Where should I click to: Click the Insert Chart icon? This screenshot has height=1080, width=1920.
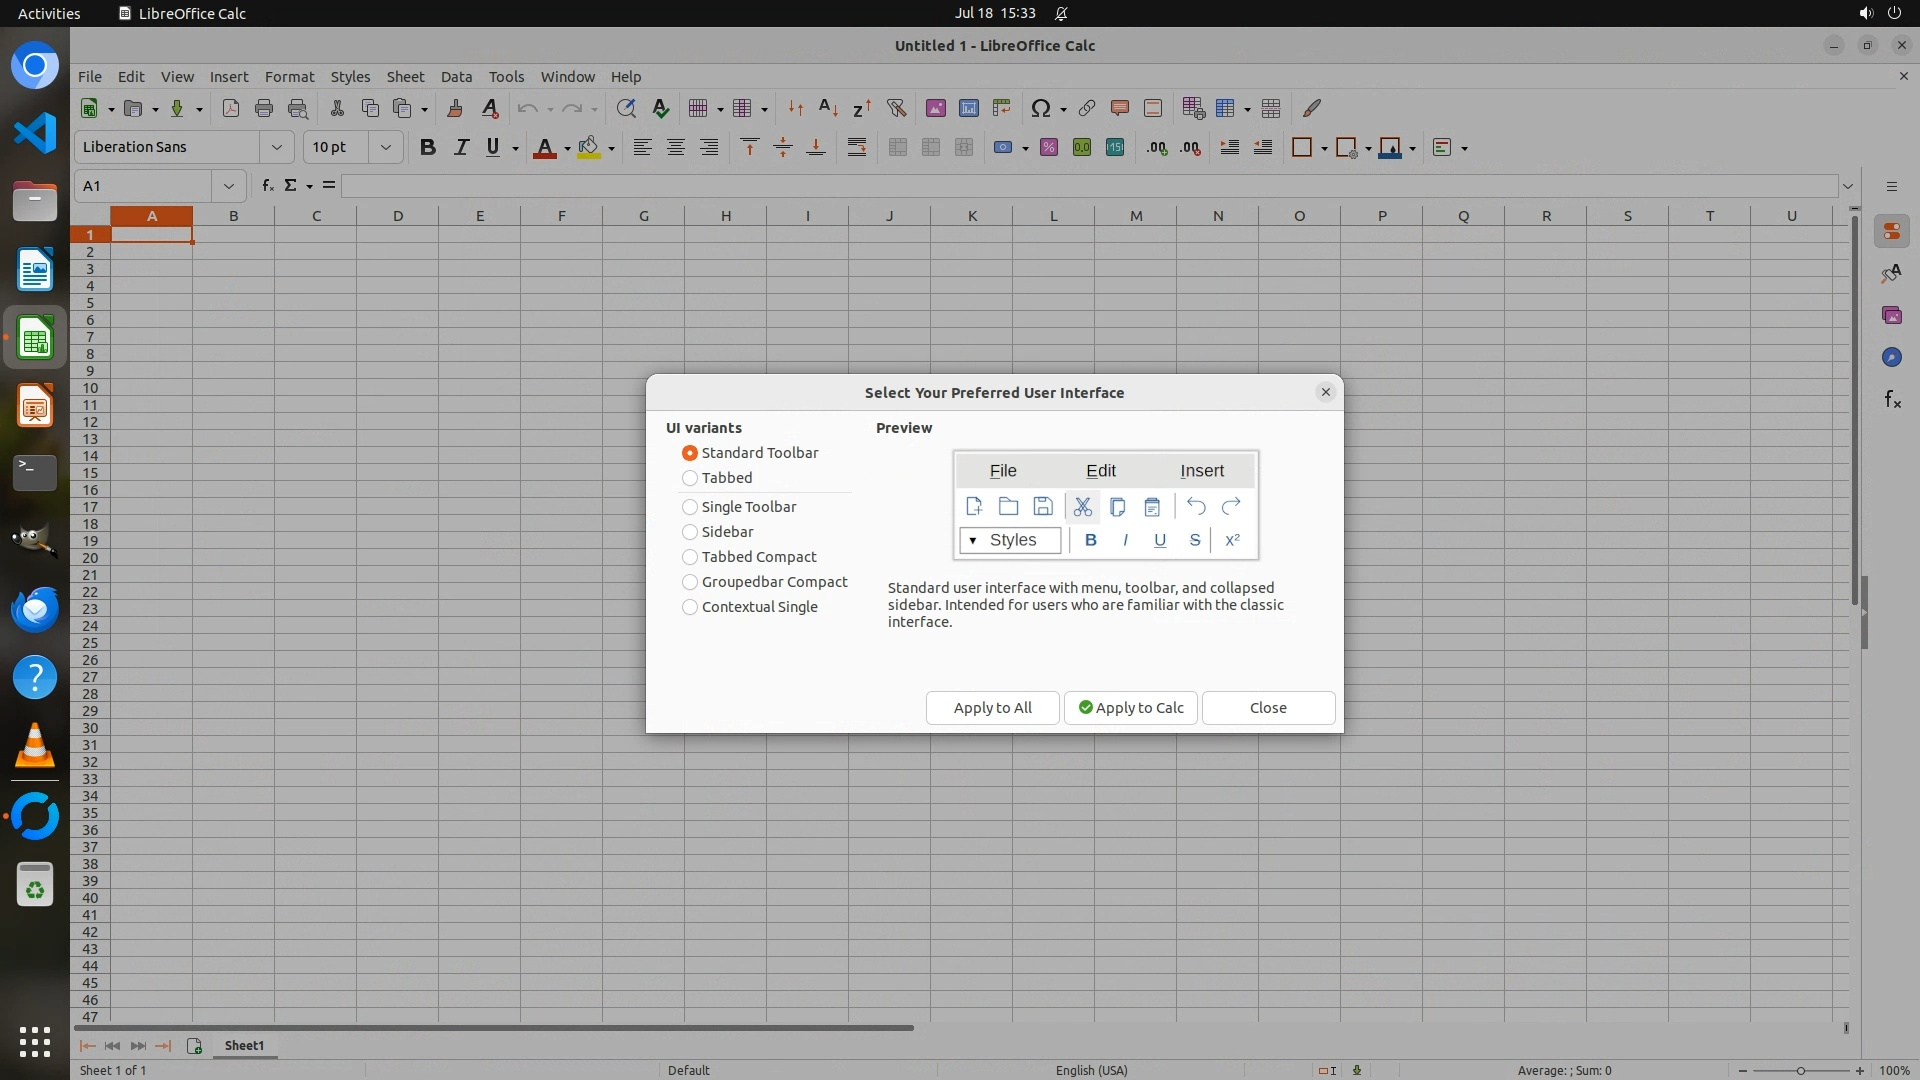click(x=968, y=108)
